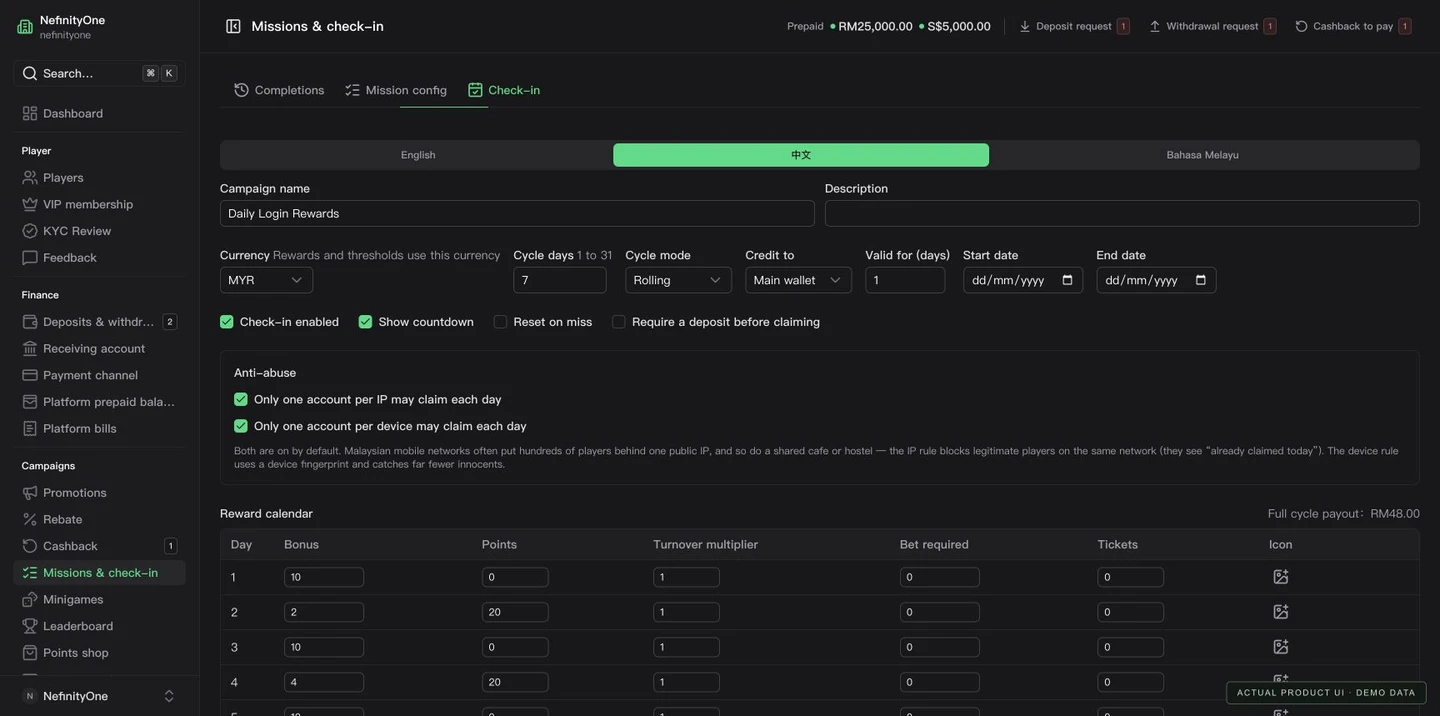Open Minigames page
Viewport: 1440px width, 716px height.
[x=100, y=599]
